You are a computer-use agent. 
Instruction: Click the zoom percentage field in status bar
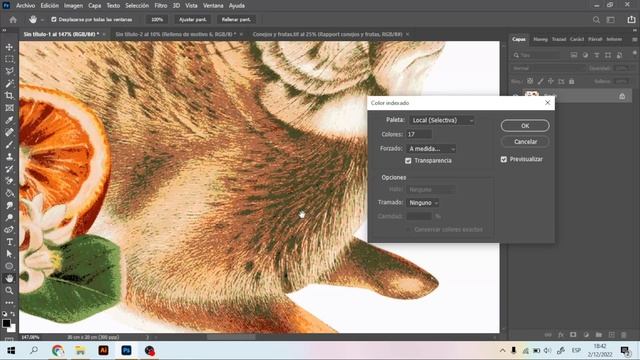coord(31,338)
